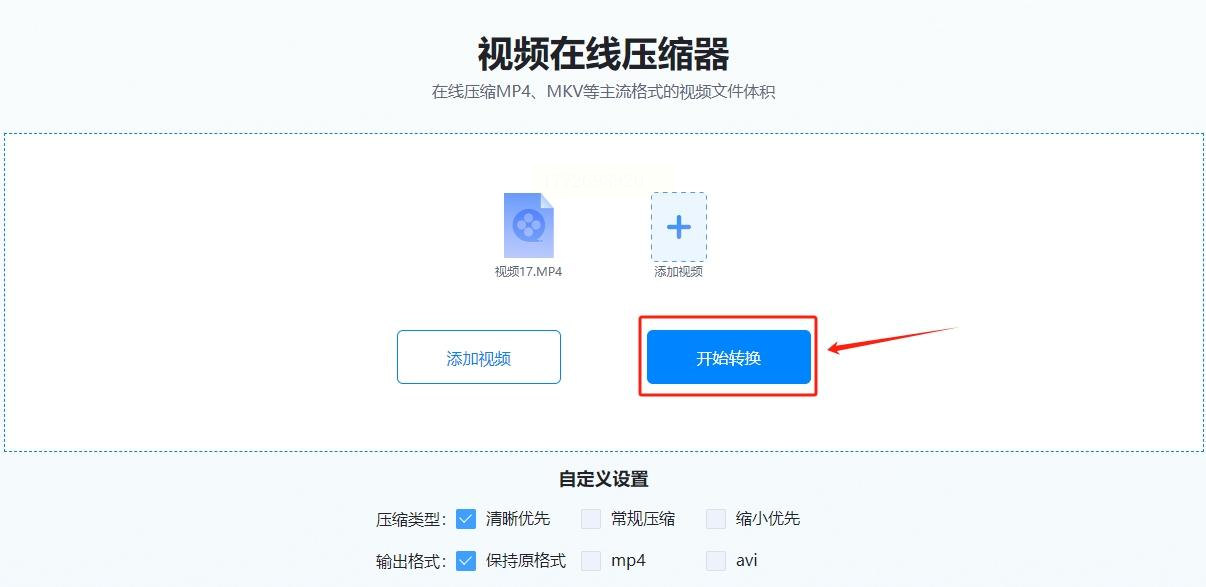Disable the 保持原格式 checkbox

465,561
